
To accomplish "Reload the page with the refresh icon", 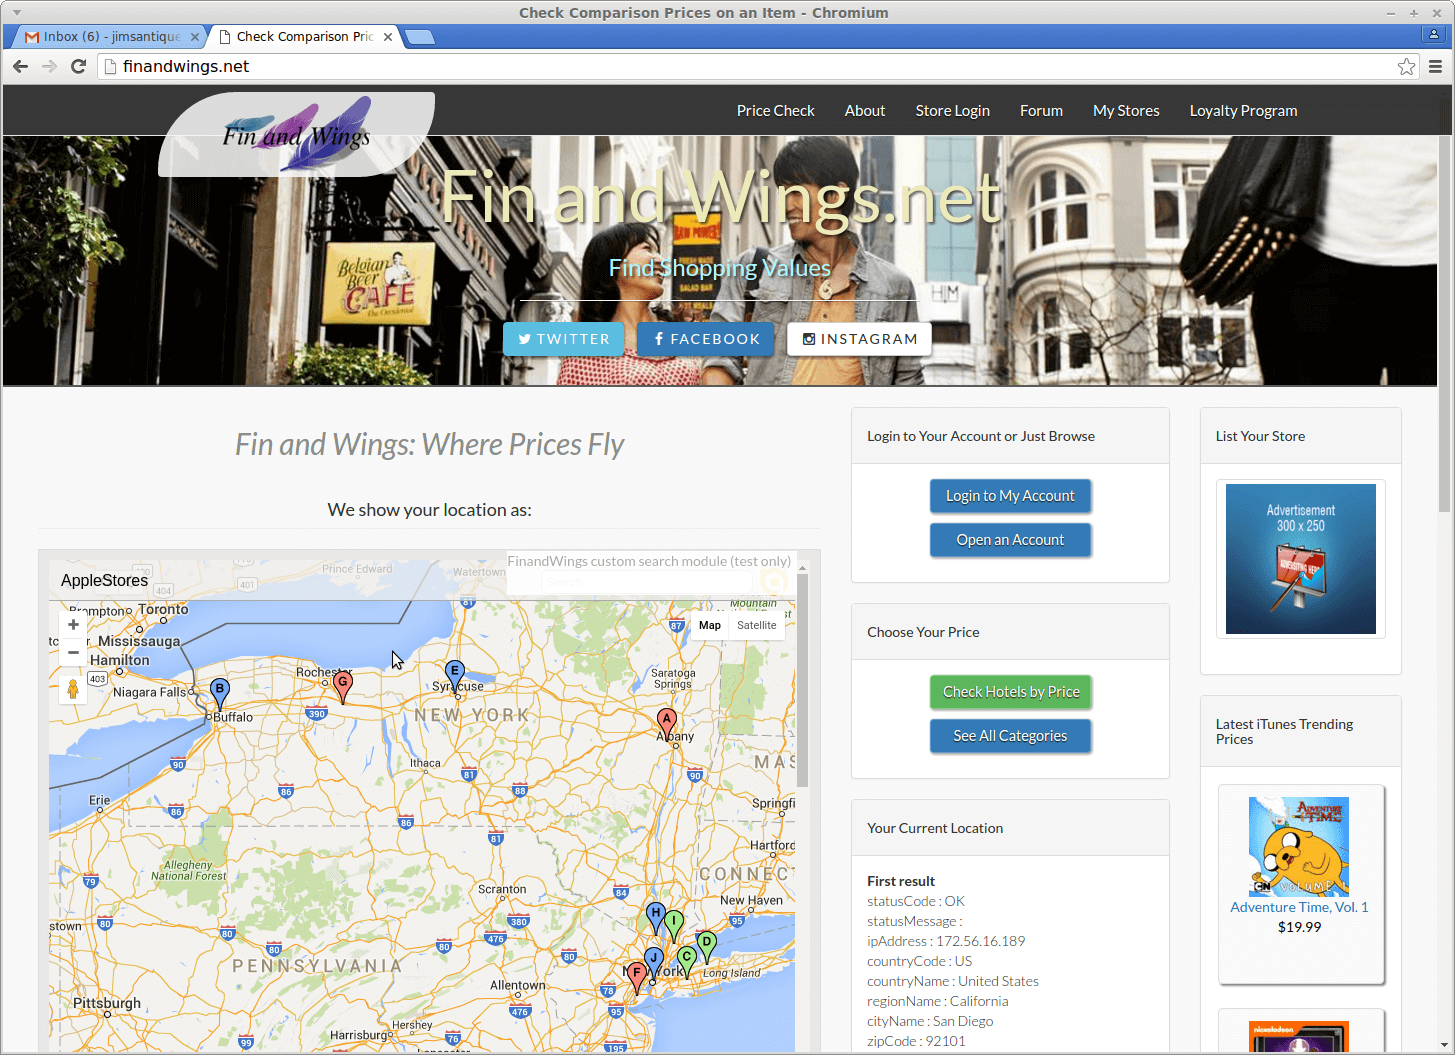I will pyautogui.click(x=78, y=66).
